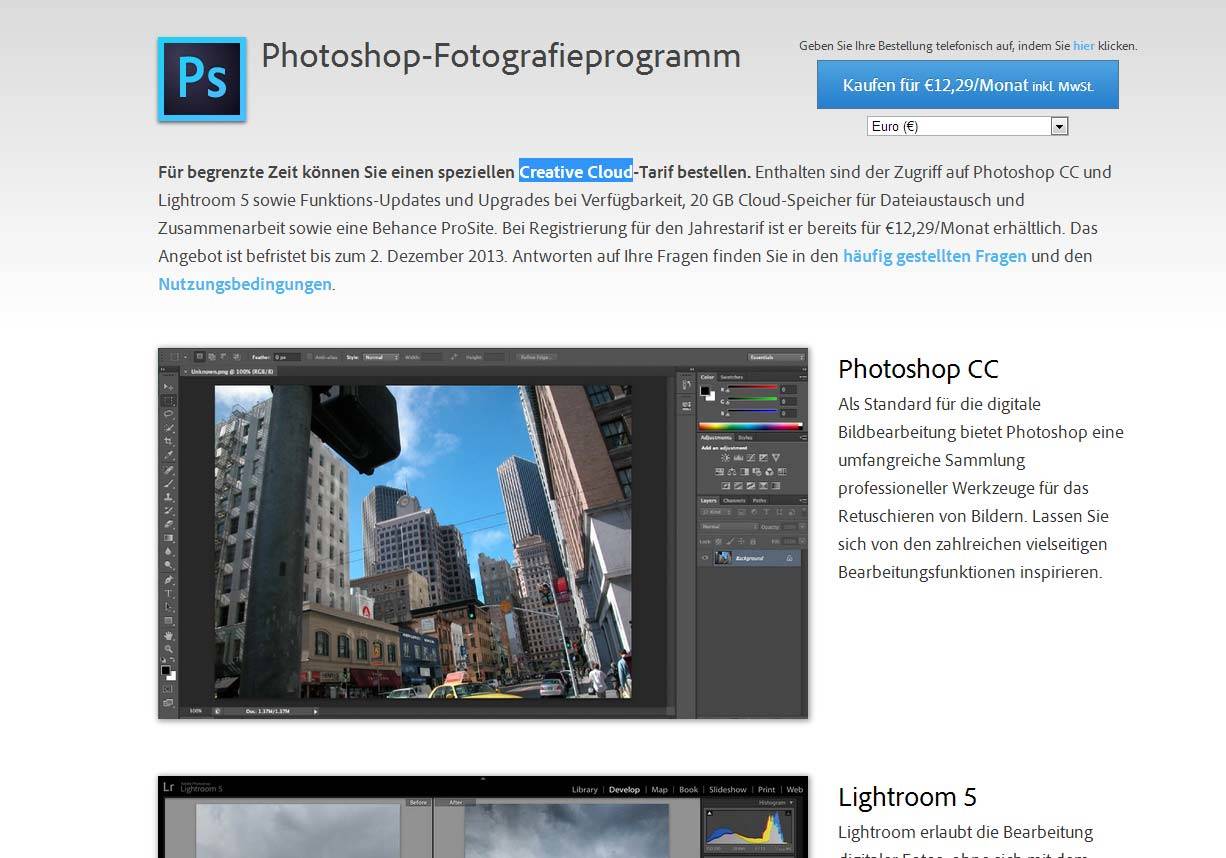Click the foreground color swatch in toolbar
The image size is (1226, 858).
coord(166,670)
